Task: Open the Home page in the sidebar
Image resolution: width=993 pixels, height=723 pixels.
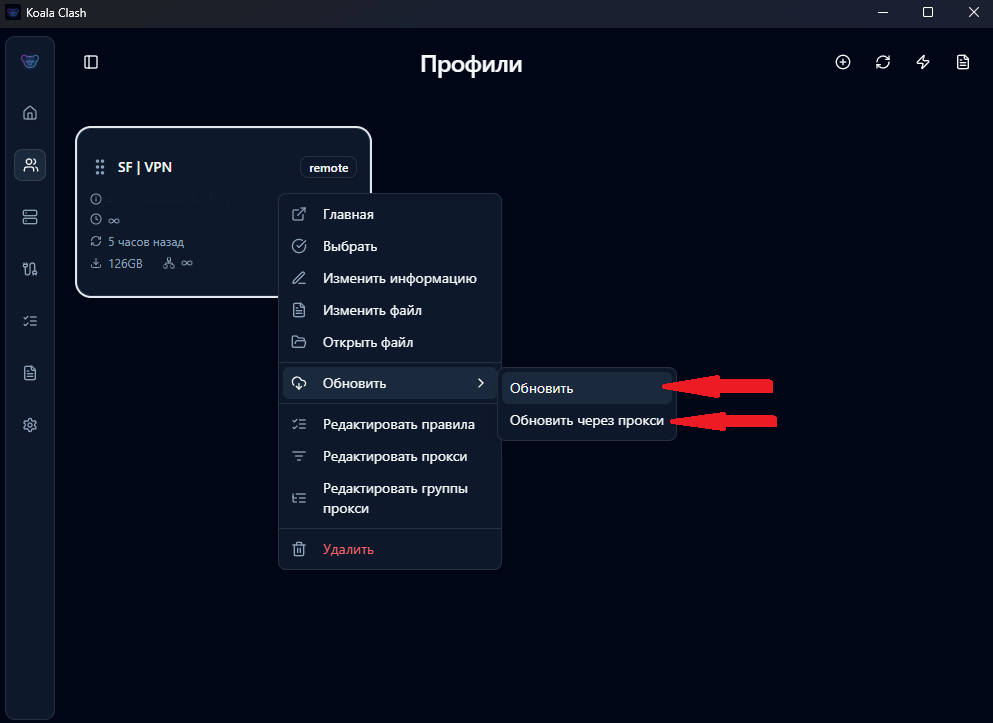Action: tap(29, 112)
